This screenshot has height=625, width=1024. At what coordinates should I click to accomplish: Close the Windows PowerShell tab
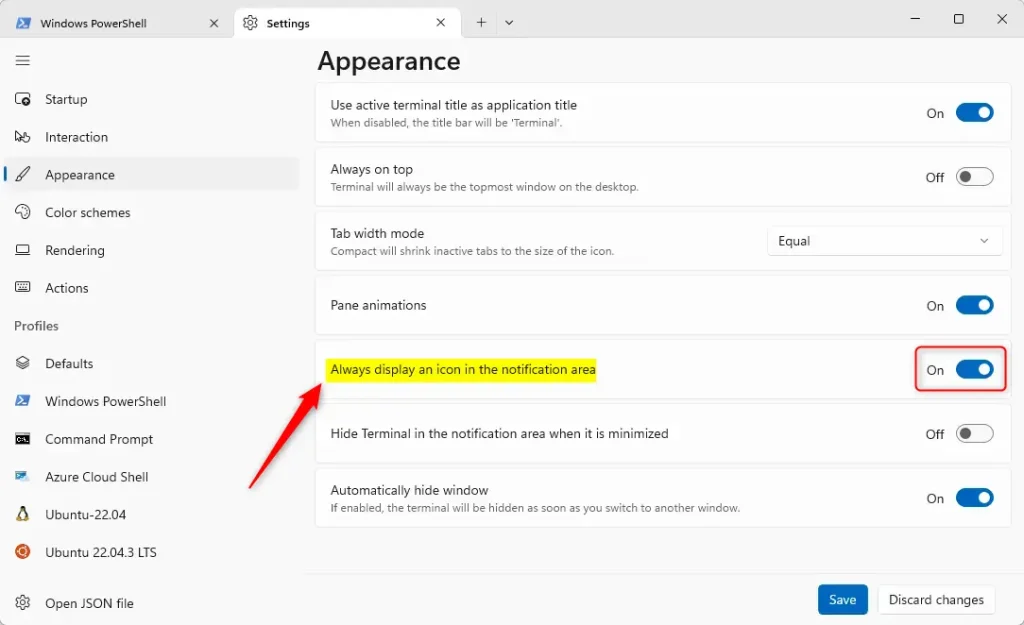coord(214,24)
